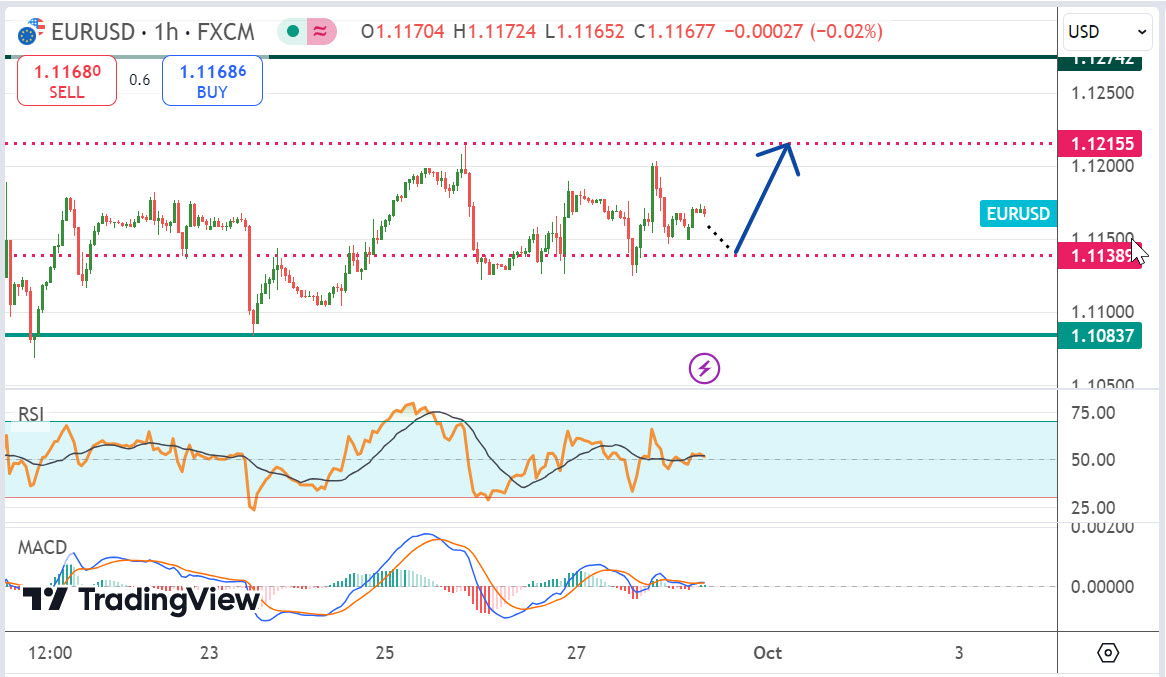Image resolution: width=1166 pixels, height=677 pixels.
Task: Click the EURUSD currency pair flag icon
Action: (31, 32)
